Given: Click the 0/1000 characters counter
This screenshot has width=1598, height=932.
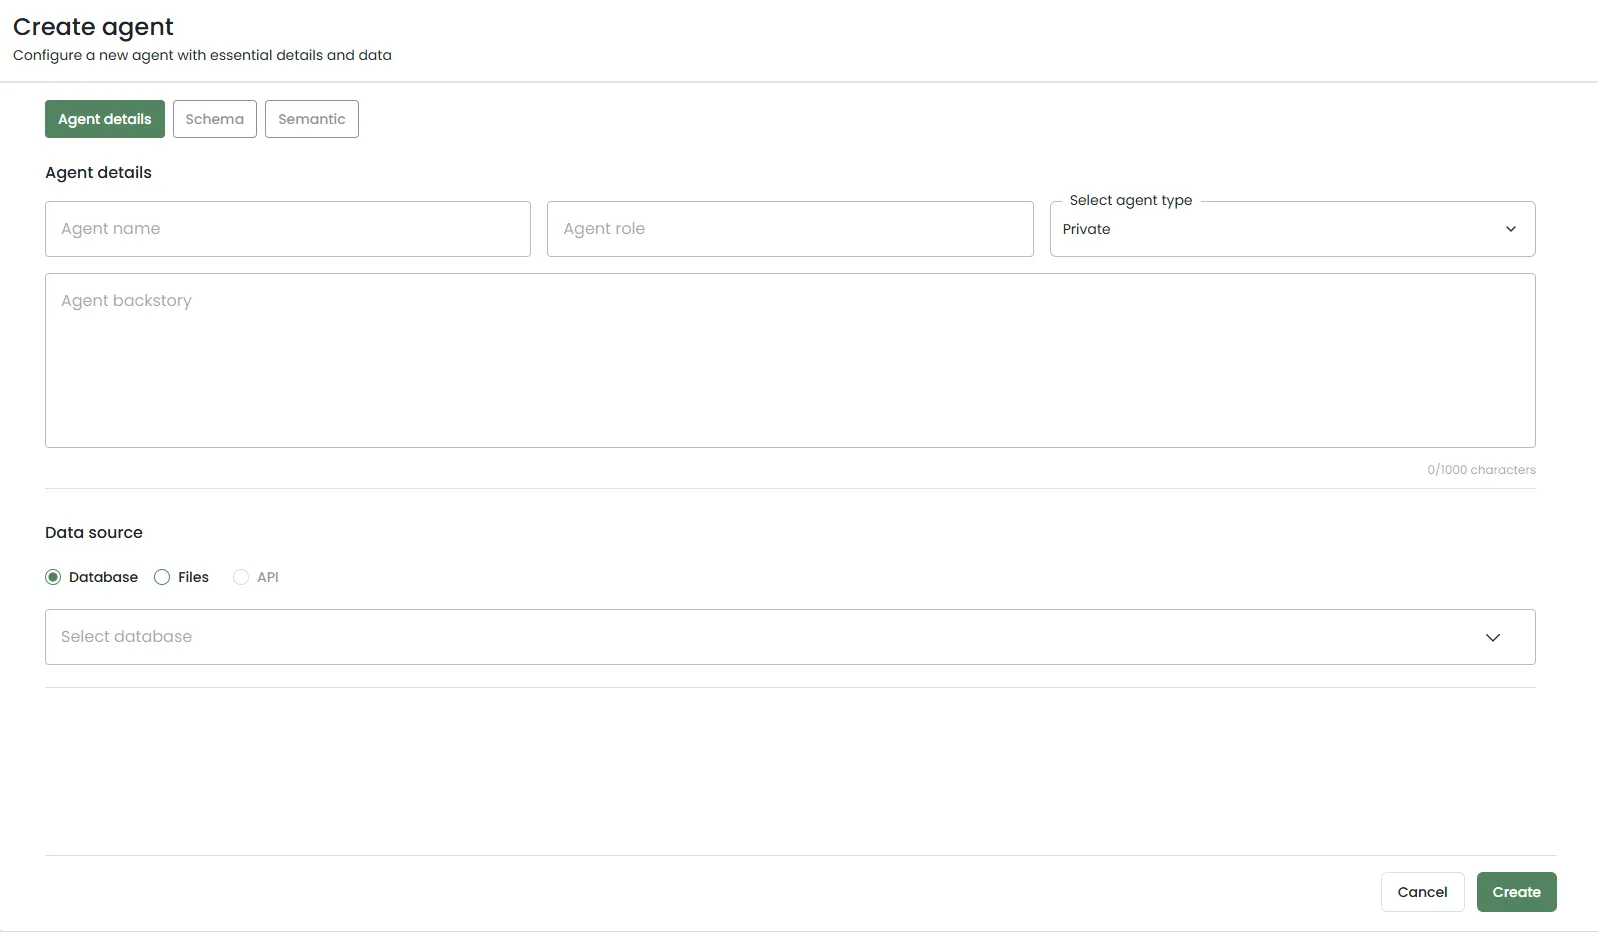Looking at the screenshot, I should click(1481, 470).
